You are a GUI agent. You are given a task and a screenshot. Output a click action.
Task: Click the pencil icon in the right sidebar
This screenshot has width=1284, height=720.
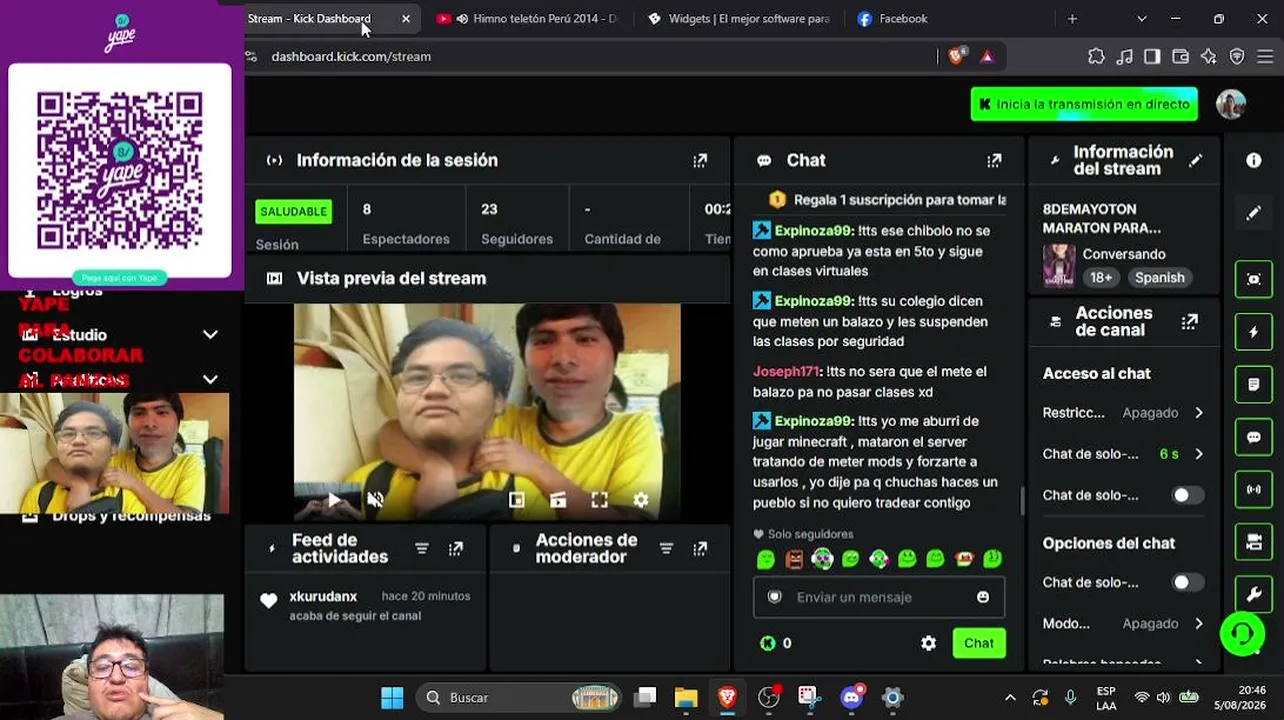pos(1254,213)
